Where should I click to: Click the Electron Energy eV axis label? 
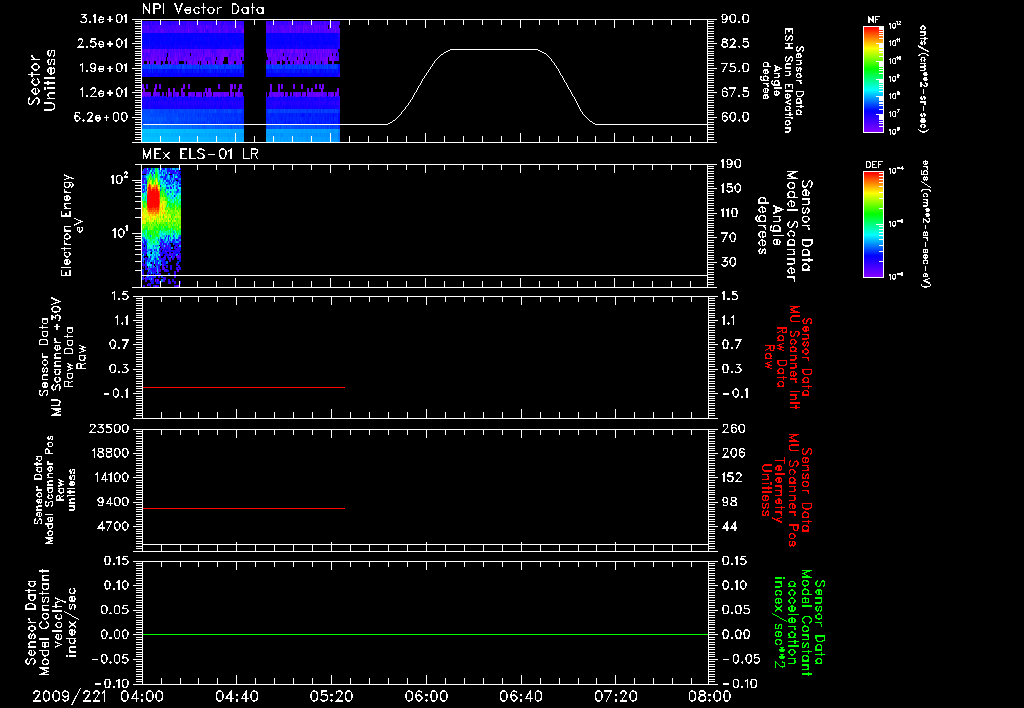point(72,225)
